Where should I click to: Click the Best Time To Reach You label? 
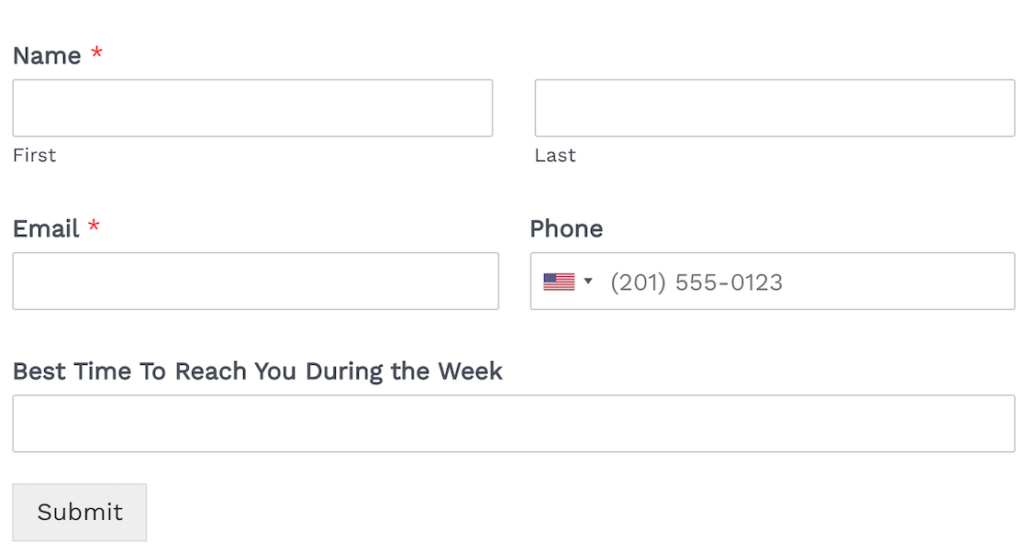tap(257, 372)
